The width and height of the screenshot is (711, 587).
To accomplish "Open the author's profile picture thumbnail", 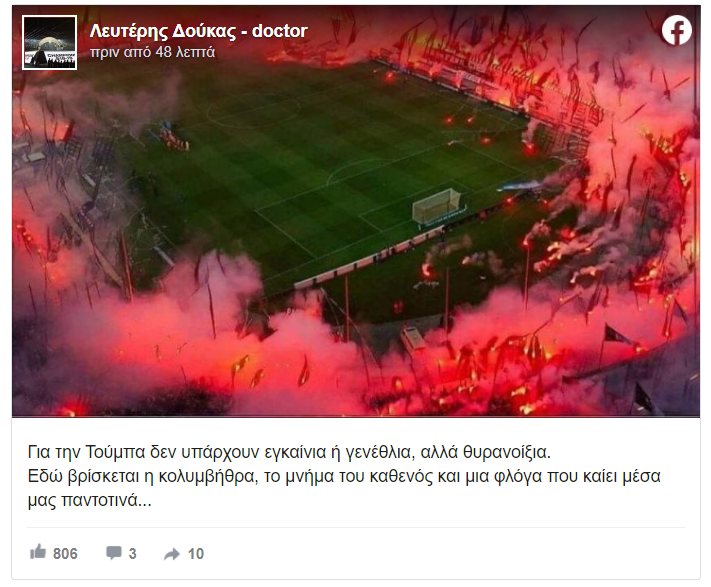I will 49,43.
